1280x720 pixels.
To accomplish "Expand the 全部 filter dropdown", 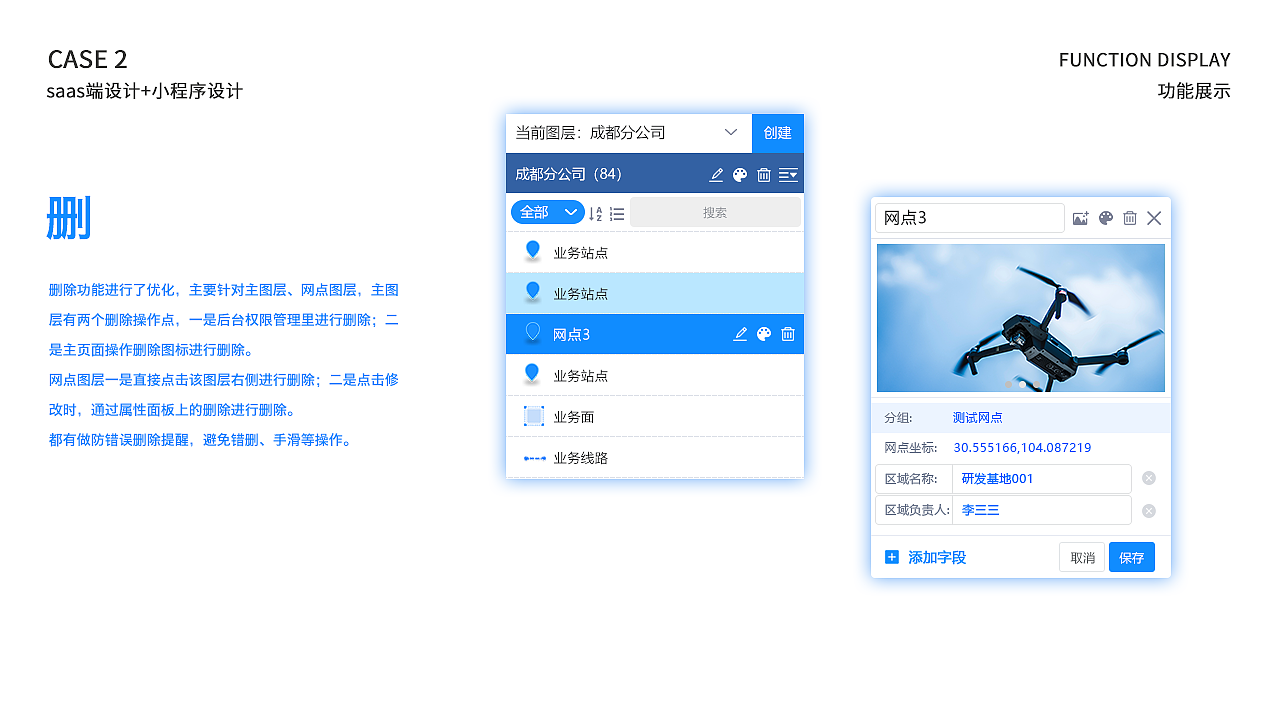I will tap(547, 212).
